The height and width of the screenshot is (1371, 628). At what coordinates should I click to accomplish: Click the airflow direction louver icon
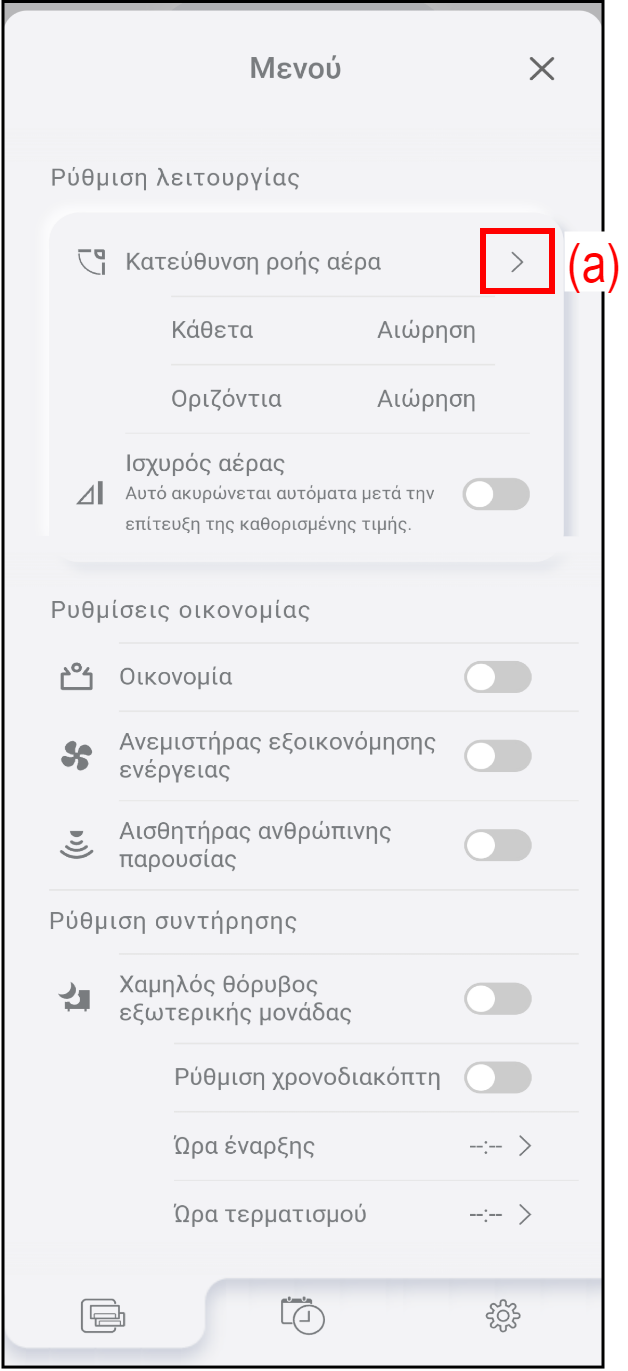pyautogui.click(x=91, y=263)
